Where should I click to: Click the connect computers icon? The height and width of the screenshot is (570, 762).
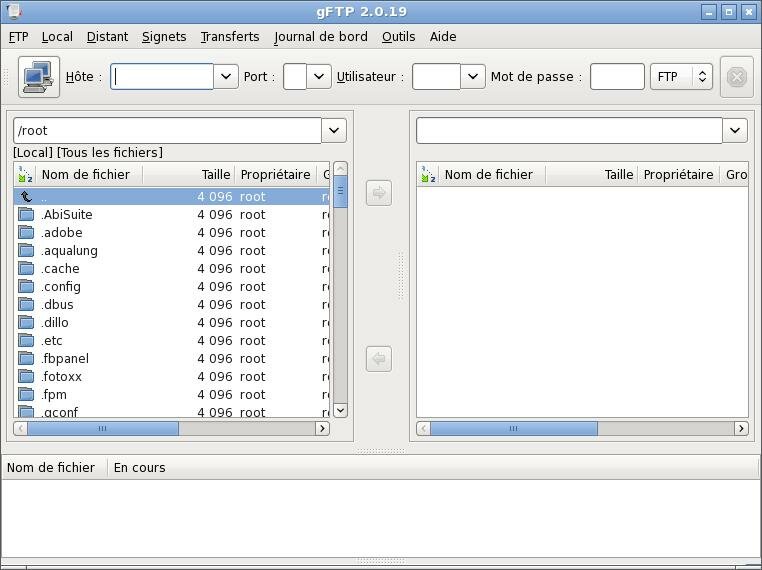39,77
